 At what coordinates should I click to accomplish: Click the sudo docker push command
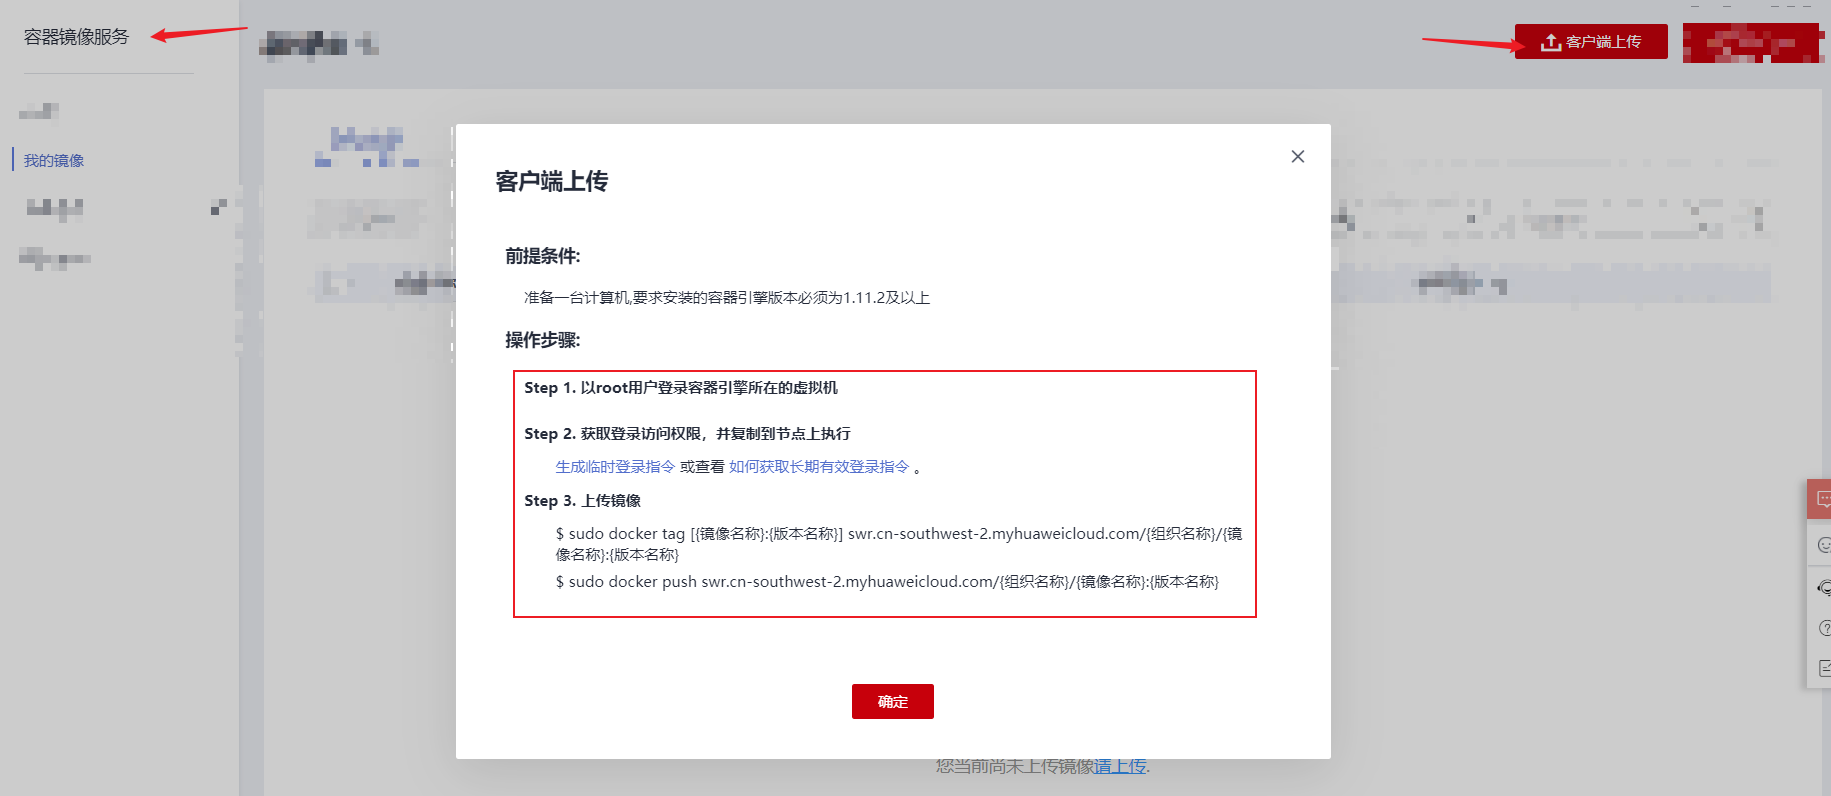pyautogui.click(x=887, y=582)
